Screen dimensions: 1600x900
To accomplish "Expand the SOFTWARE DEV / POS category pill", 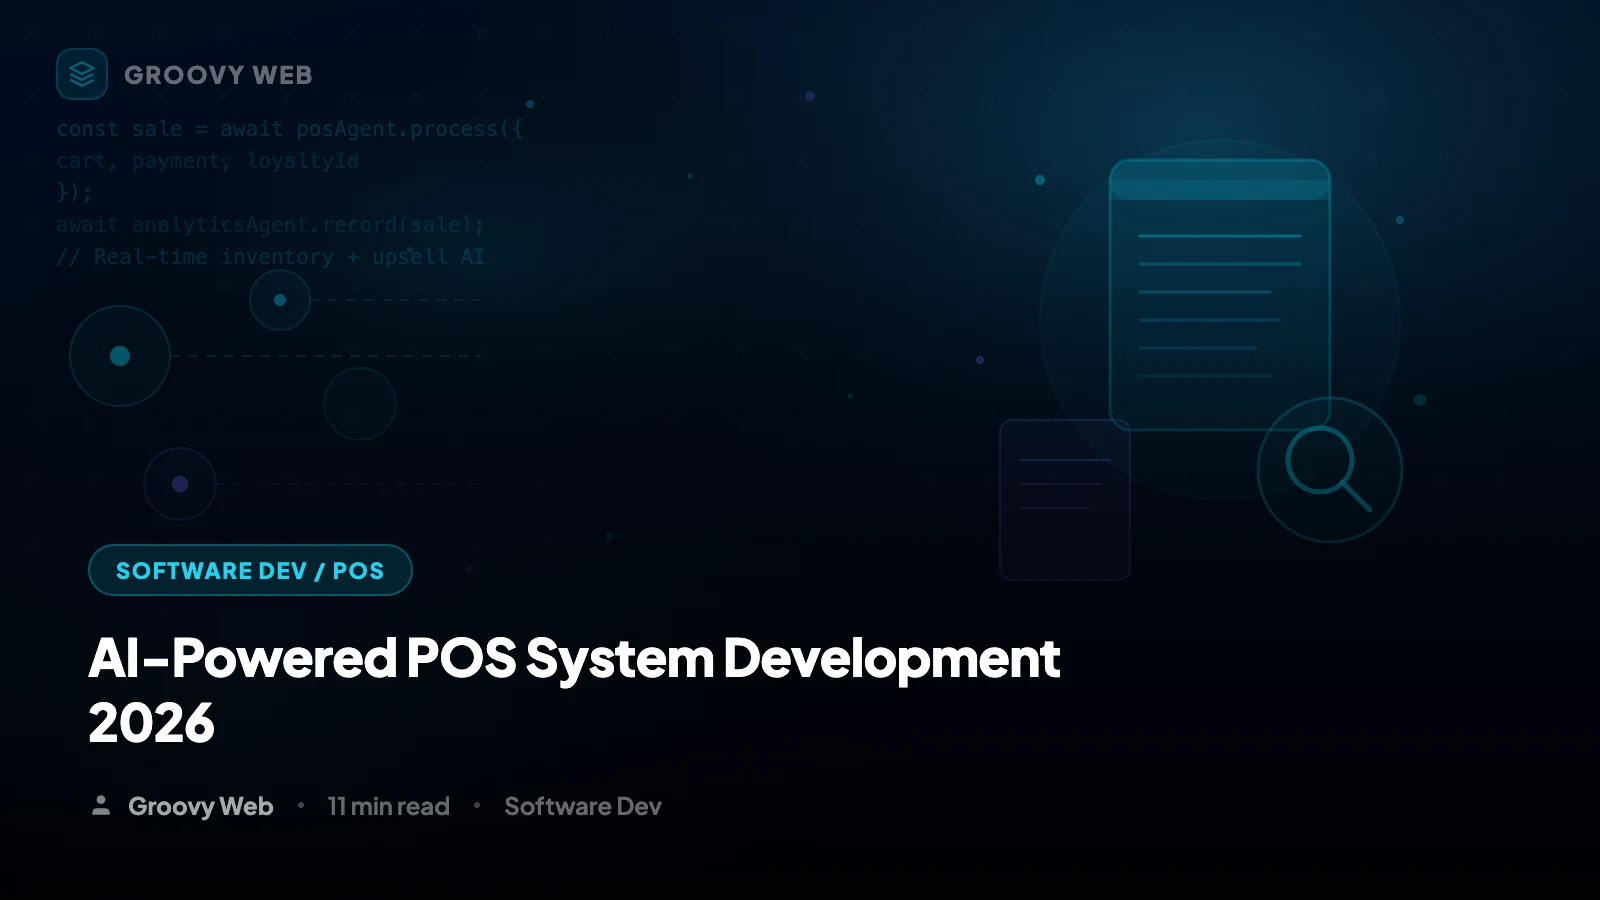I will point(249,570).
